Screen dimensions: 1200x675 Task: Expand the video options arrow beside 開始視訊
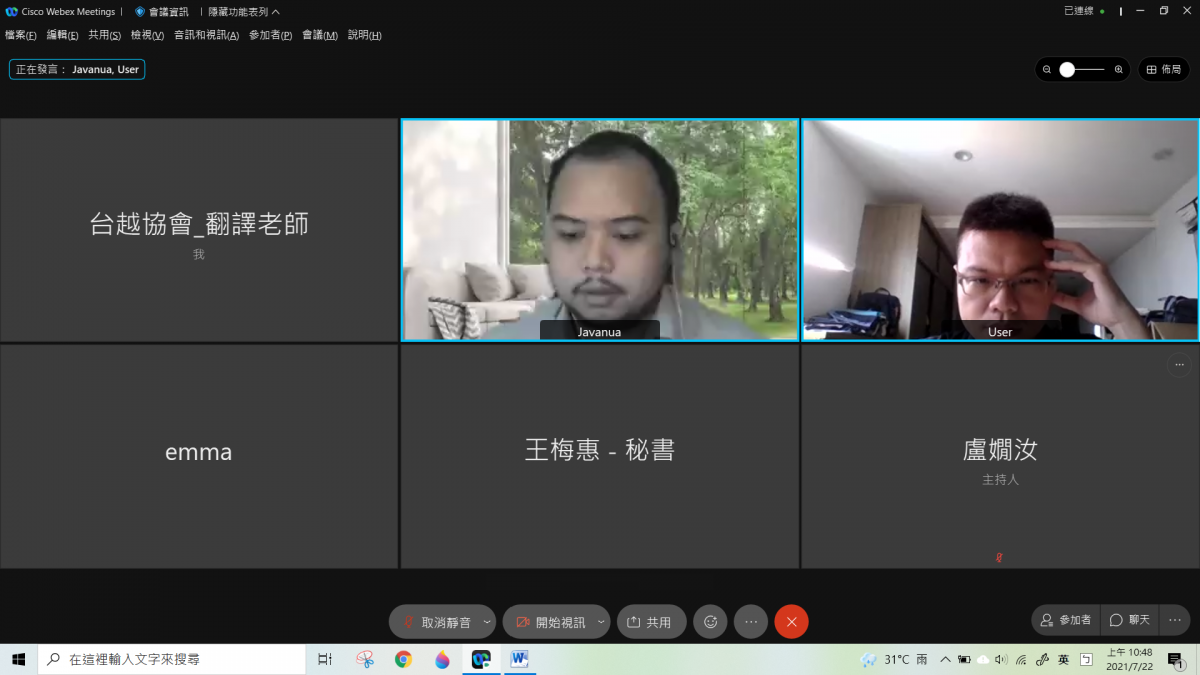tap(601, 622)
